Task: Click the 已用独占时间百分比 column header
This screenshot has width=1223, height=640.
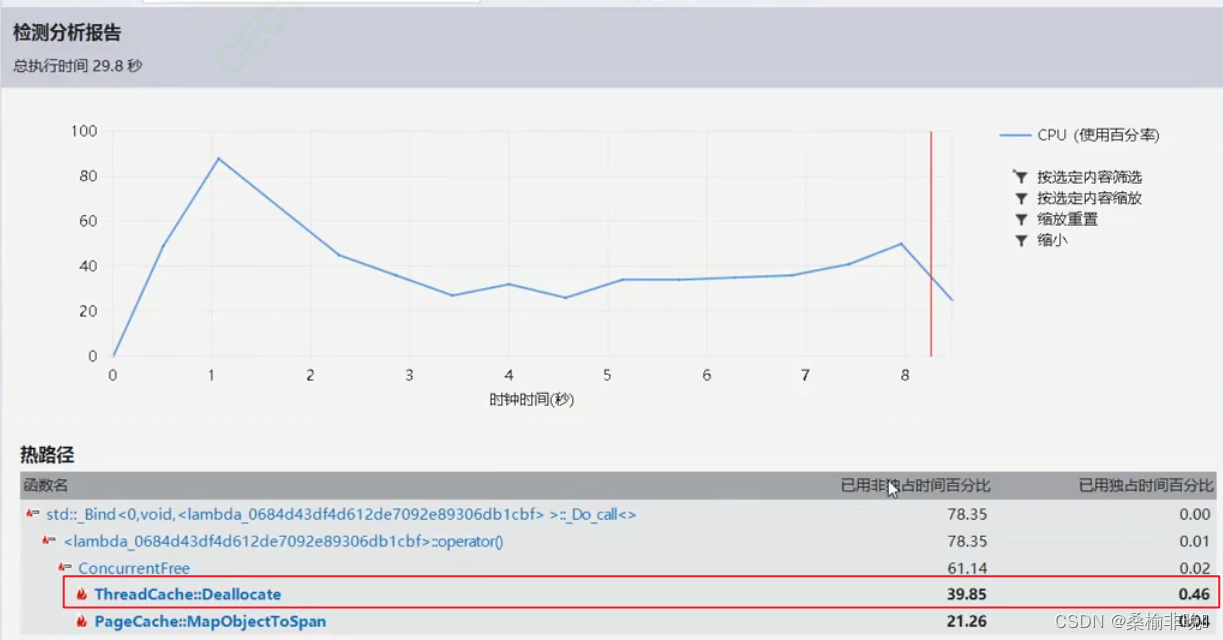Action: click(x=1144, y=486)
